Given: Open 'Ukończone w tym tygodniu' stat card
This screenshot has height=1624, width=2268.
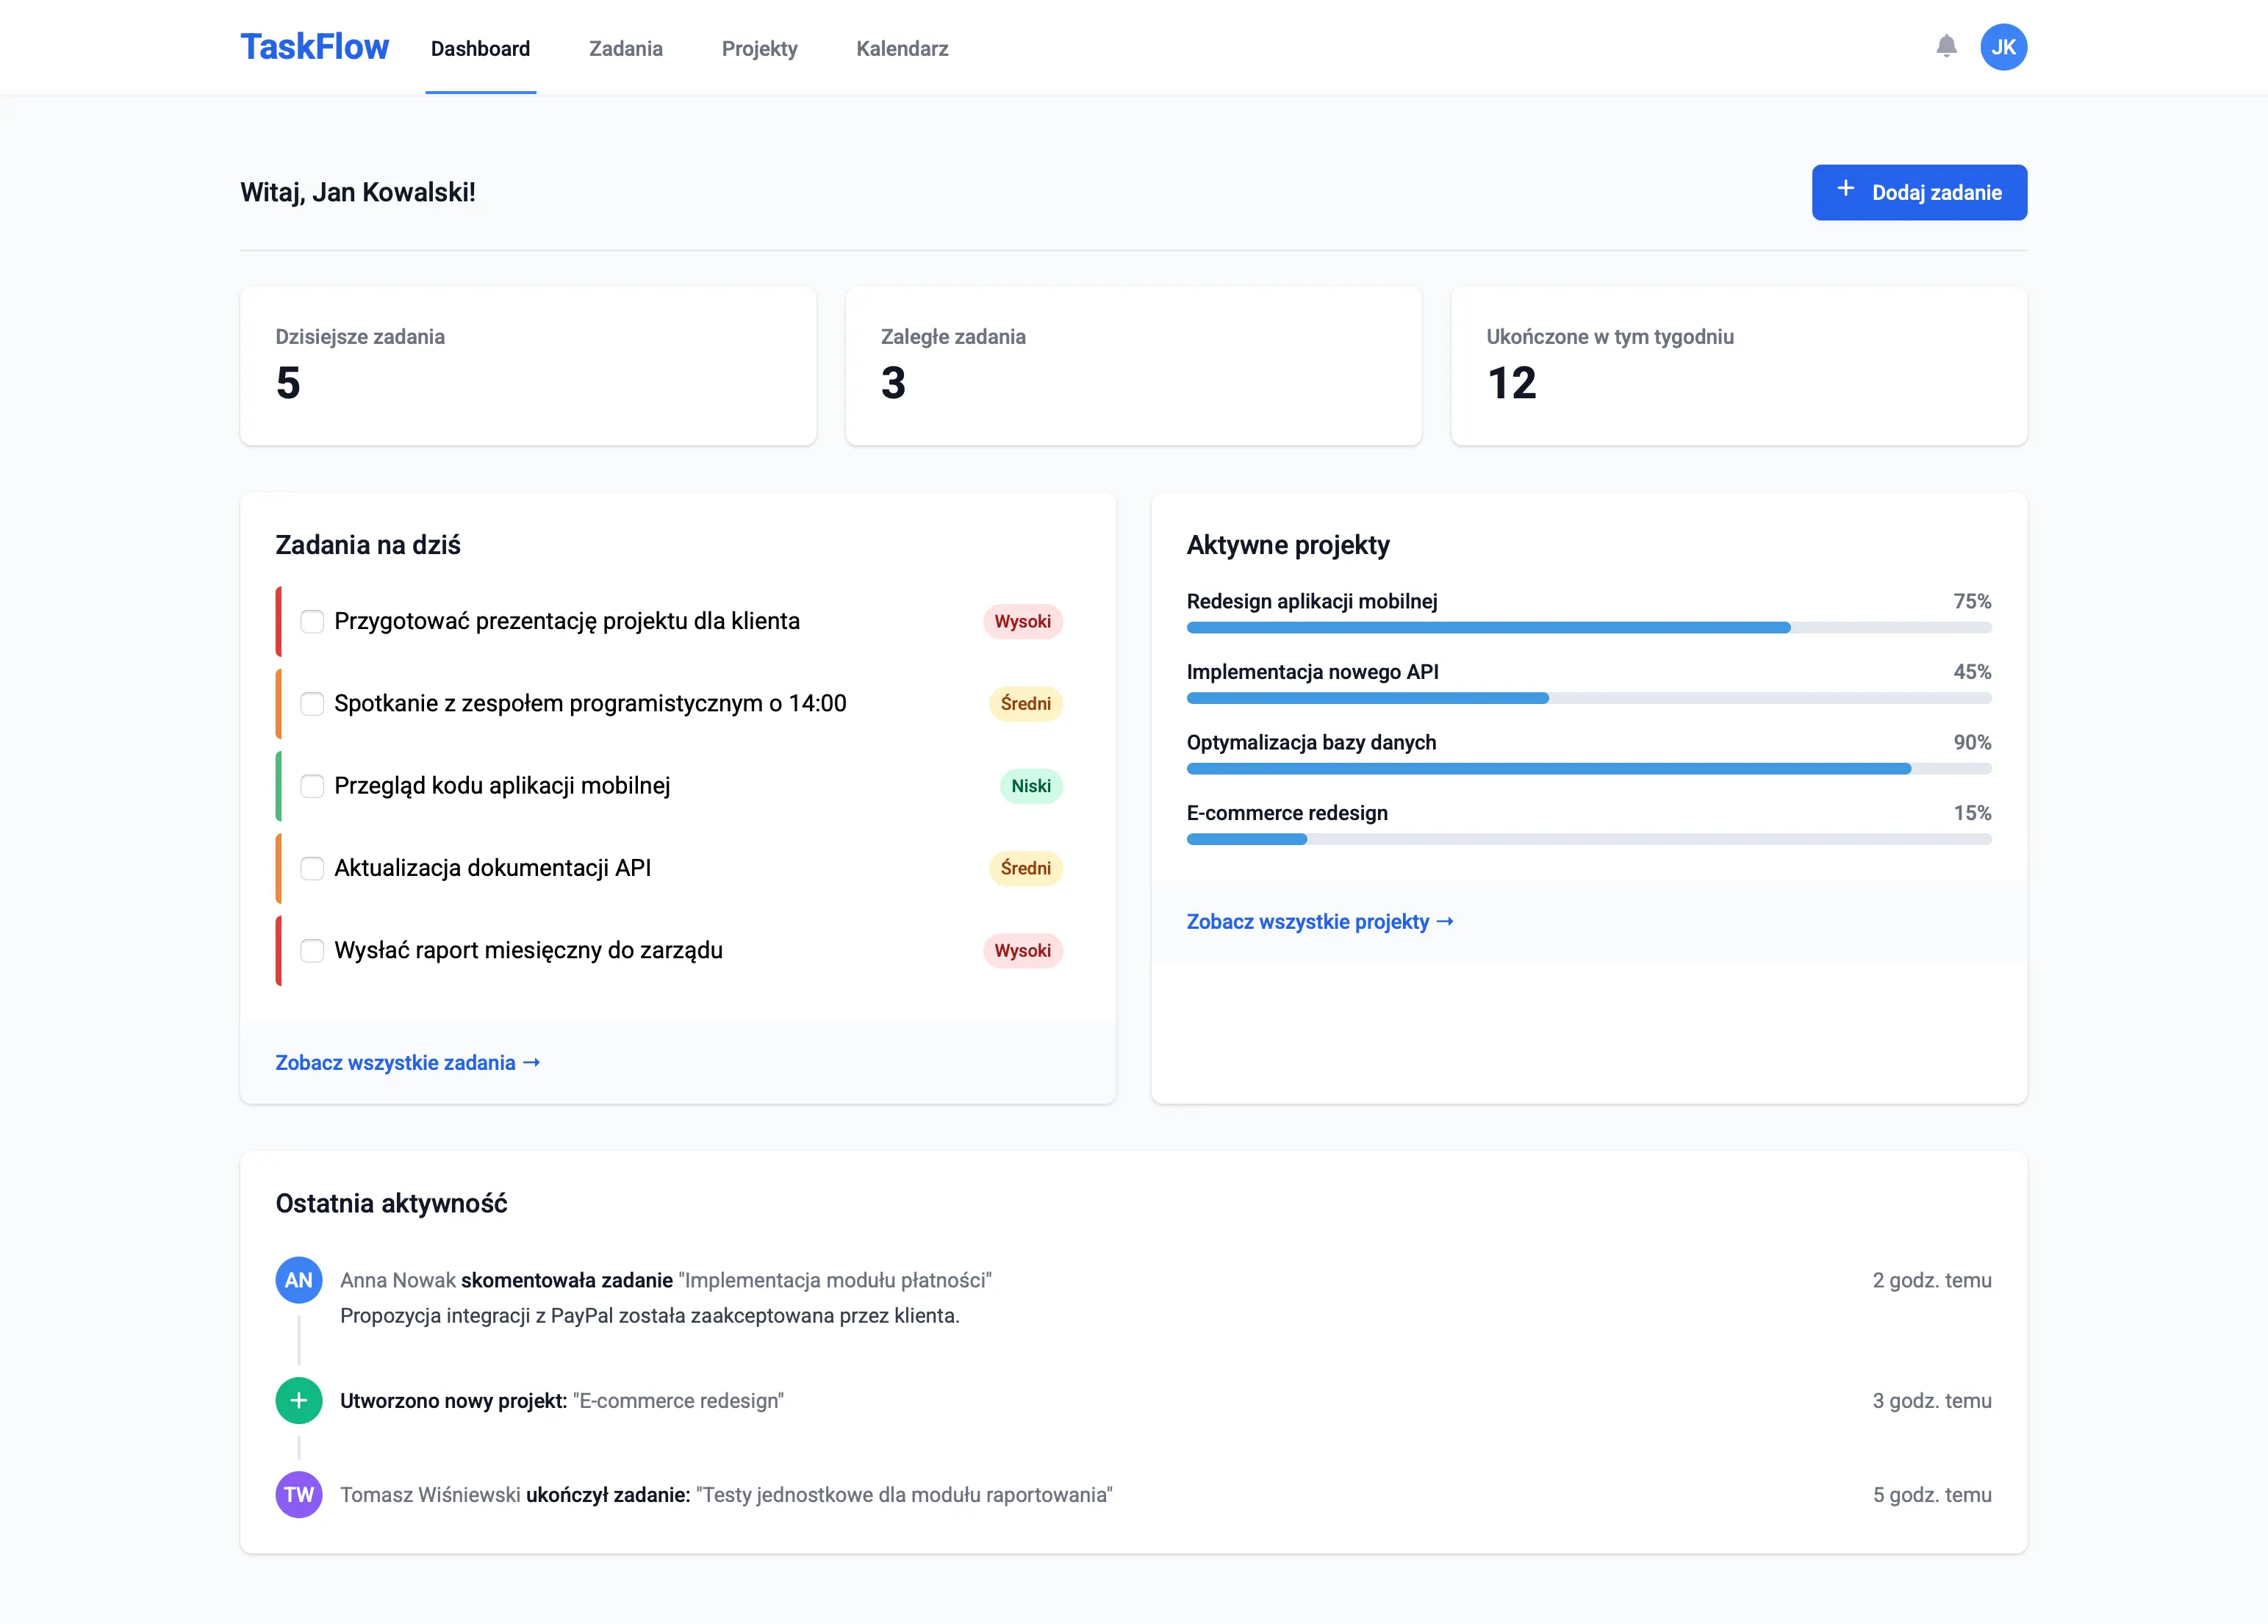Looking at the screenshot, I should click(x=1739, y=366).
